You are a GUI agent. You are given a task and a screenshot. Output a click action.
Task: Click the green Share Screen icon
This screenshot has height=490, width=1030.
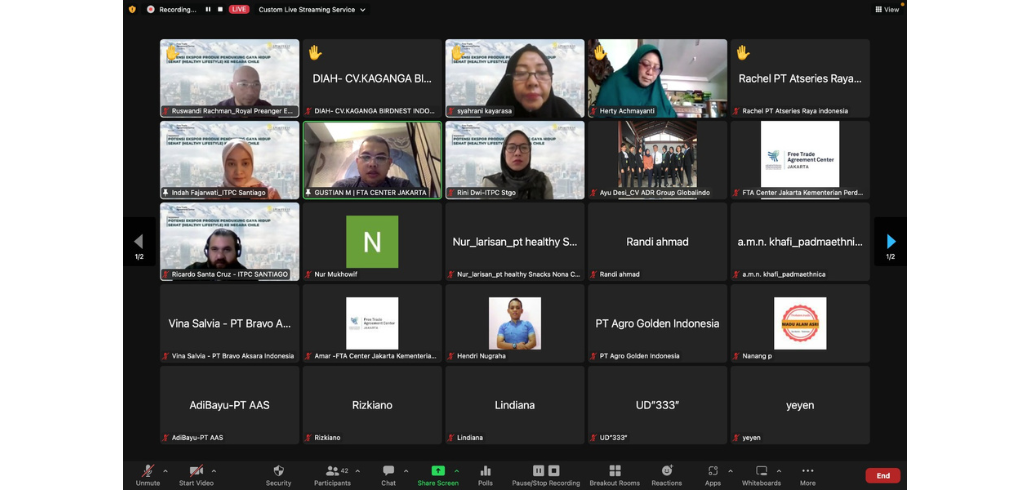click(x=438, y=471)
